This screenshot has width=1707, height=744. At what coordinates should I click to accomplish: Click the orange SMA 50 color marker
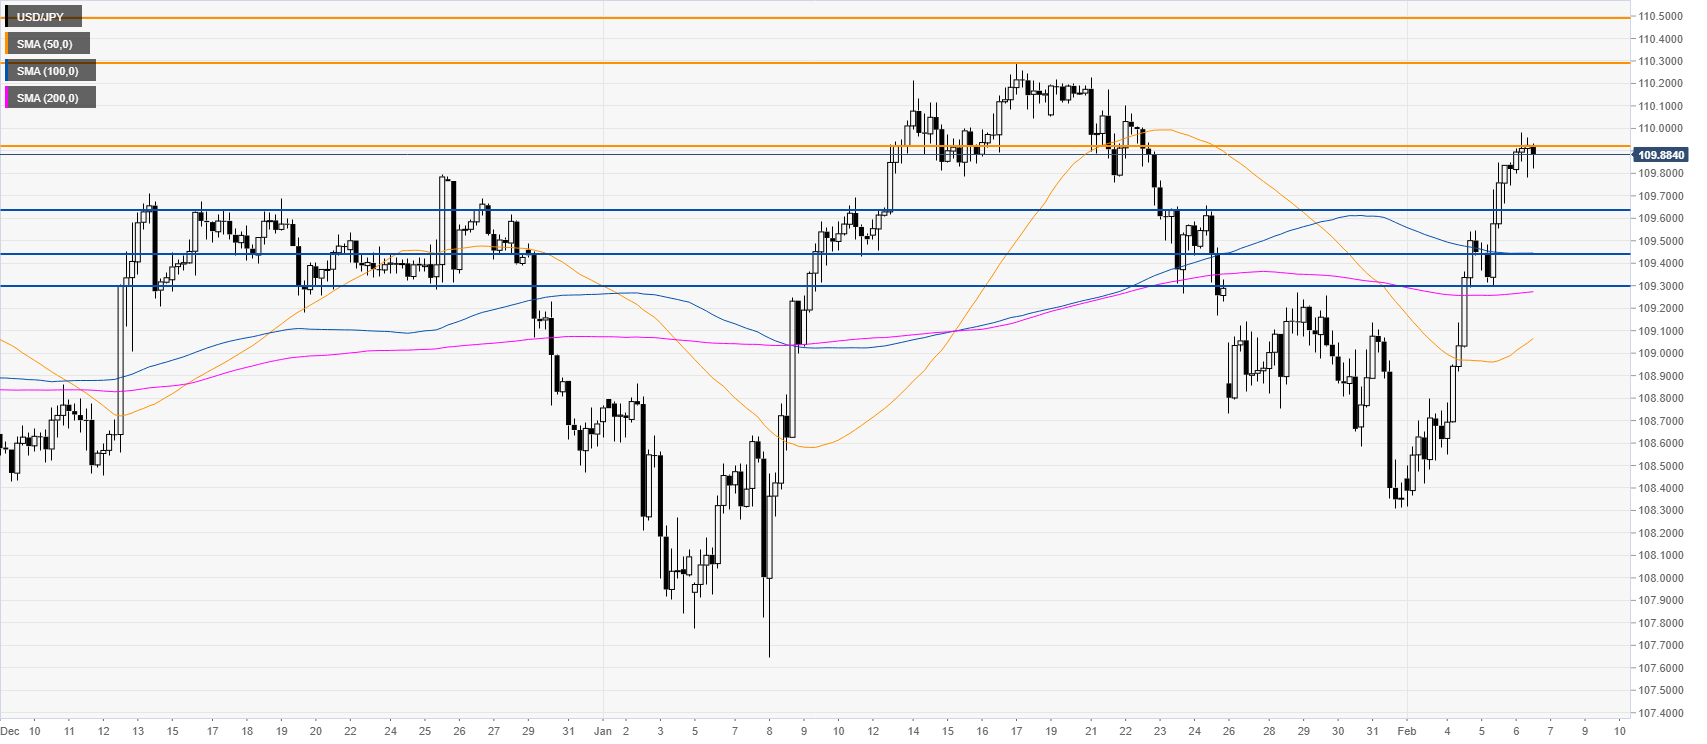click(7, 44)
